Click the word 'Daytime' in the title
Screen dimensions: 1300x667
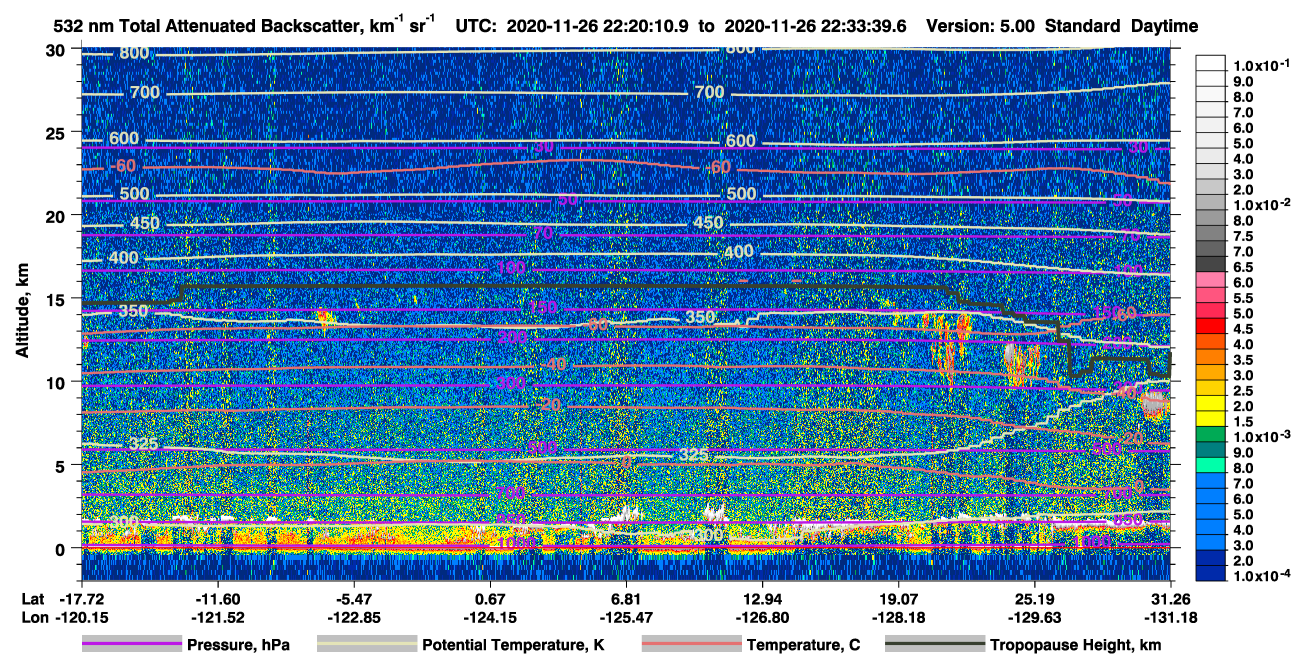coord(1165,26)
